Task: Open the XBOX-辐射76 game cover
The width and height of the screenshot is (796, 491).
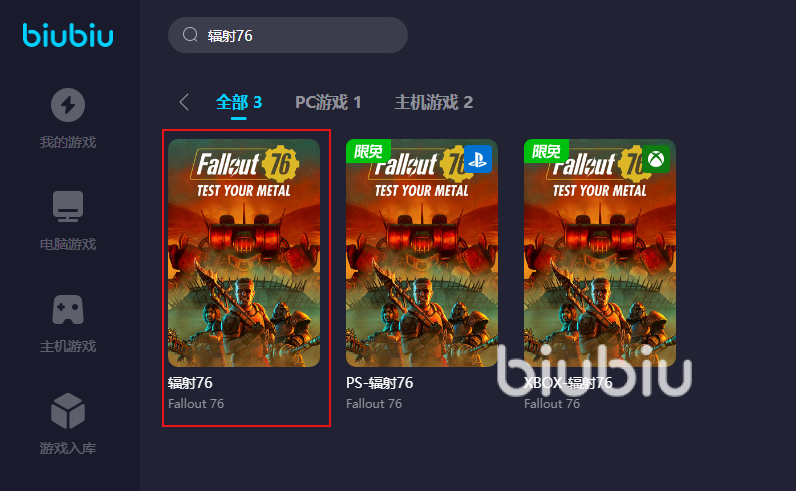Action: pyautogui.click(x=600, y=253)
